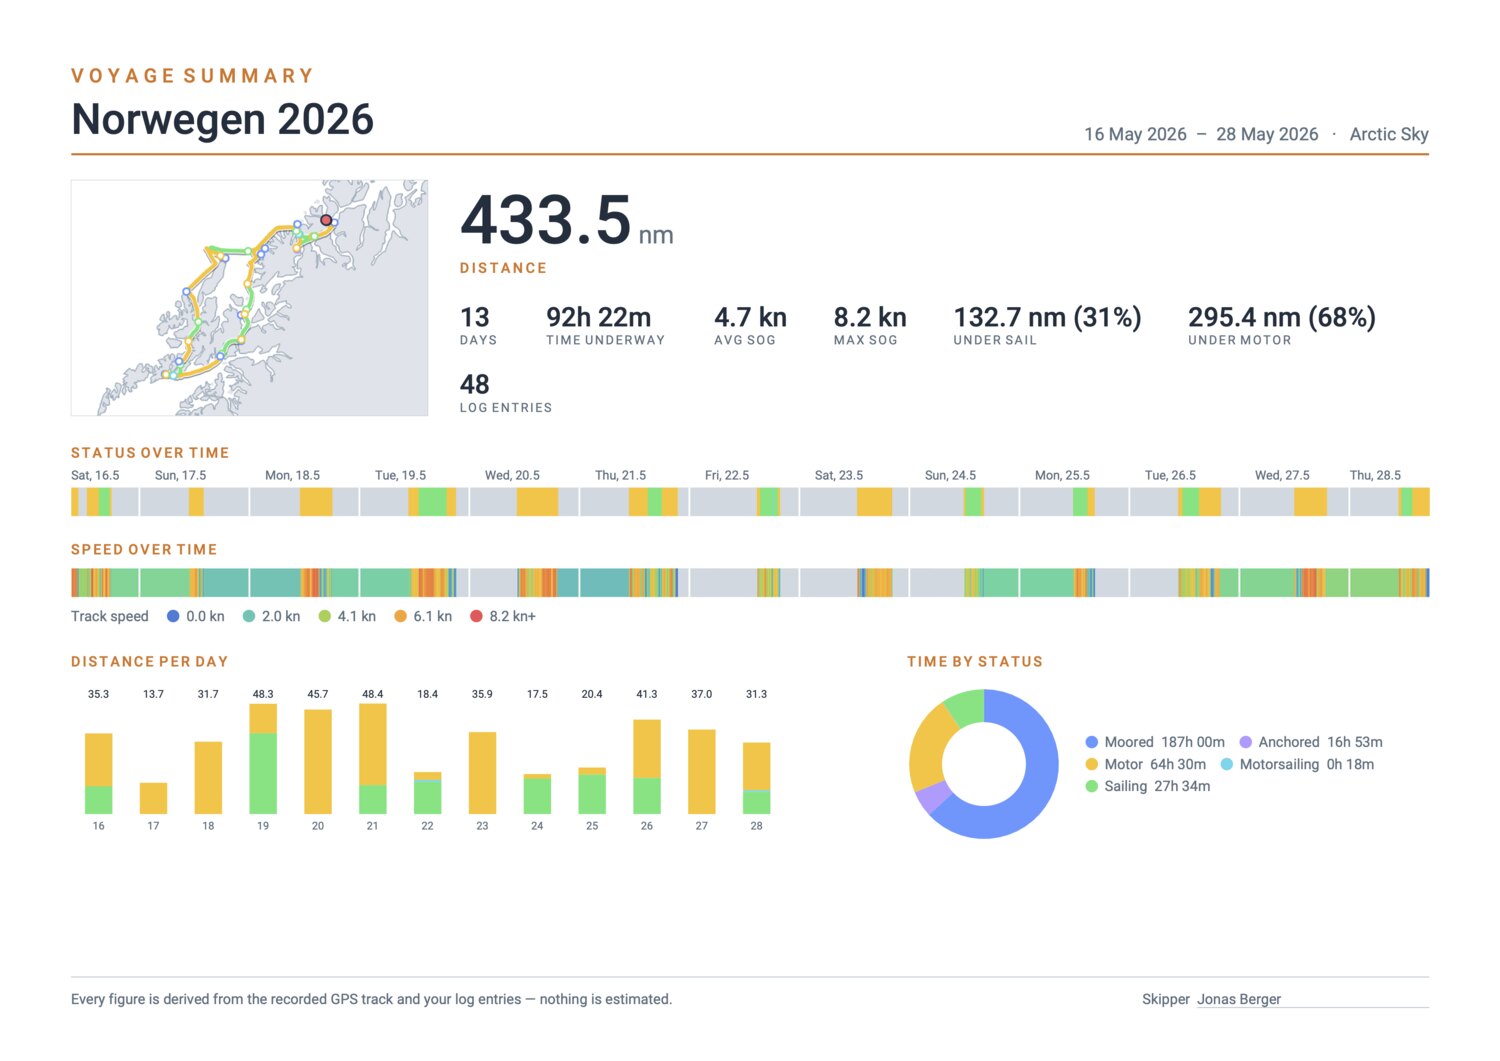Click the day 21 distance bar
Screen dimensions: 1500x1061
click(x=373, y=758)
